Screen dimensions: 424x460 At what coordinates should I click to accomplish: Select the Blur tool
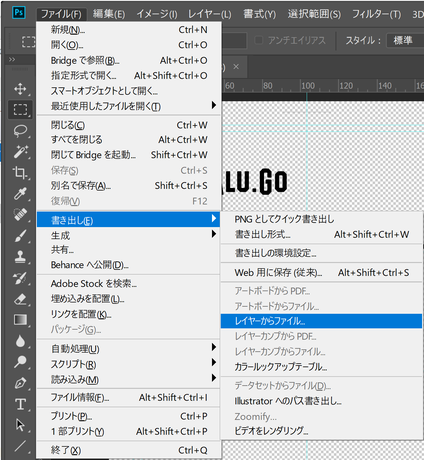pyautogui.click(x=20, y=341)
